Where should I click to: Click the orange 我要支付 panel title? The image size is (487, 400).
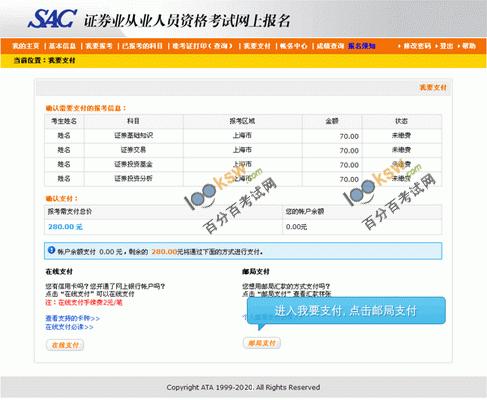pyautogui.click(x=433, y=87)
